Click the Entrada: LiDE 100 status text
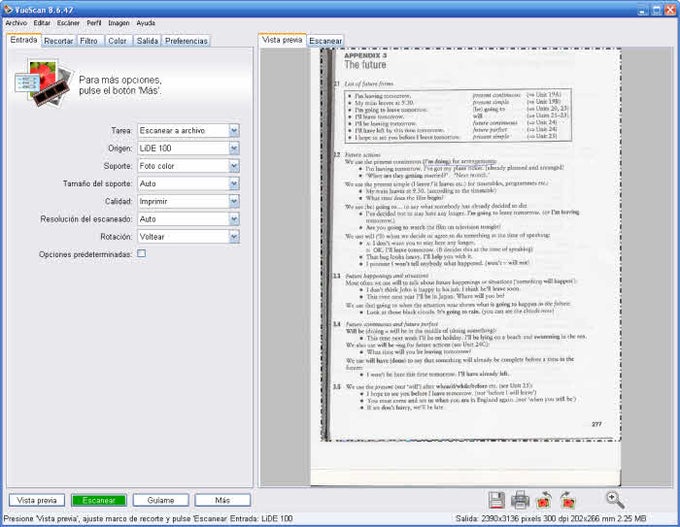 (x=261, y=518)
